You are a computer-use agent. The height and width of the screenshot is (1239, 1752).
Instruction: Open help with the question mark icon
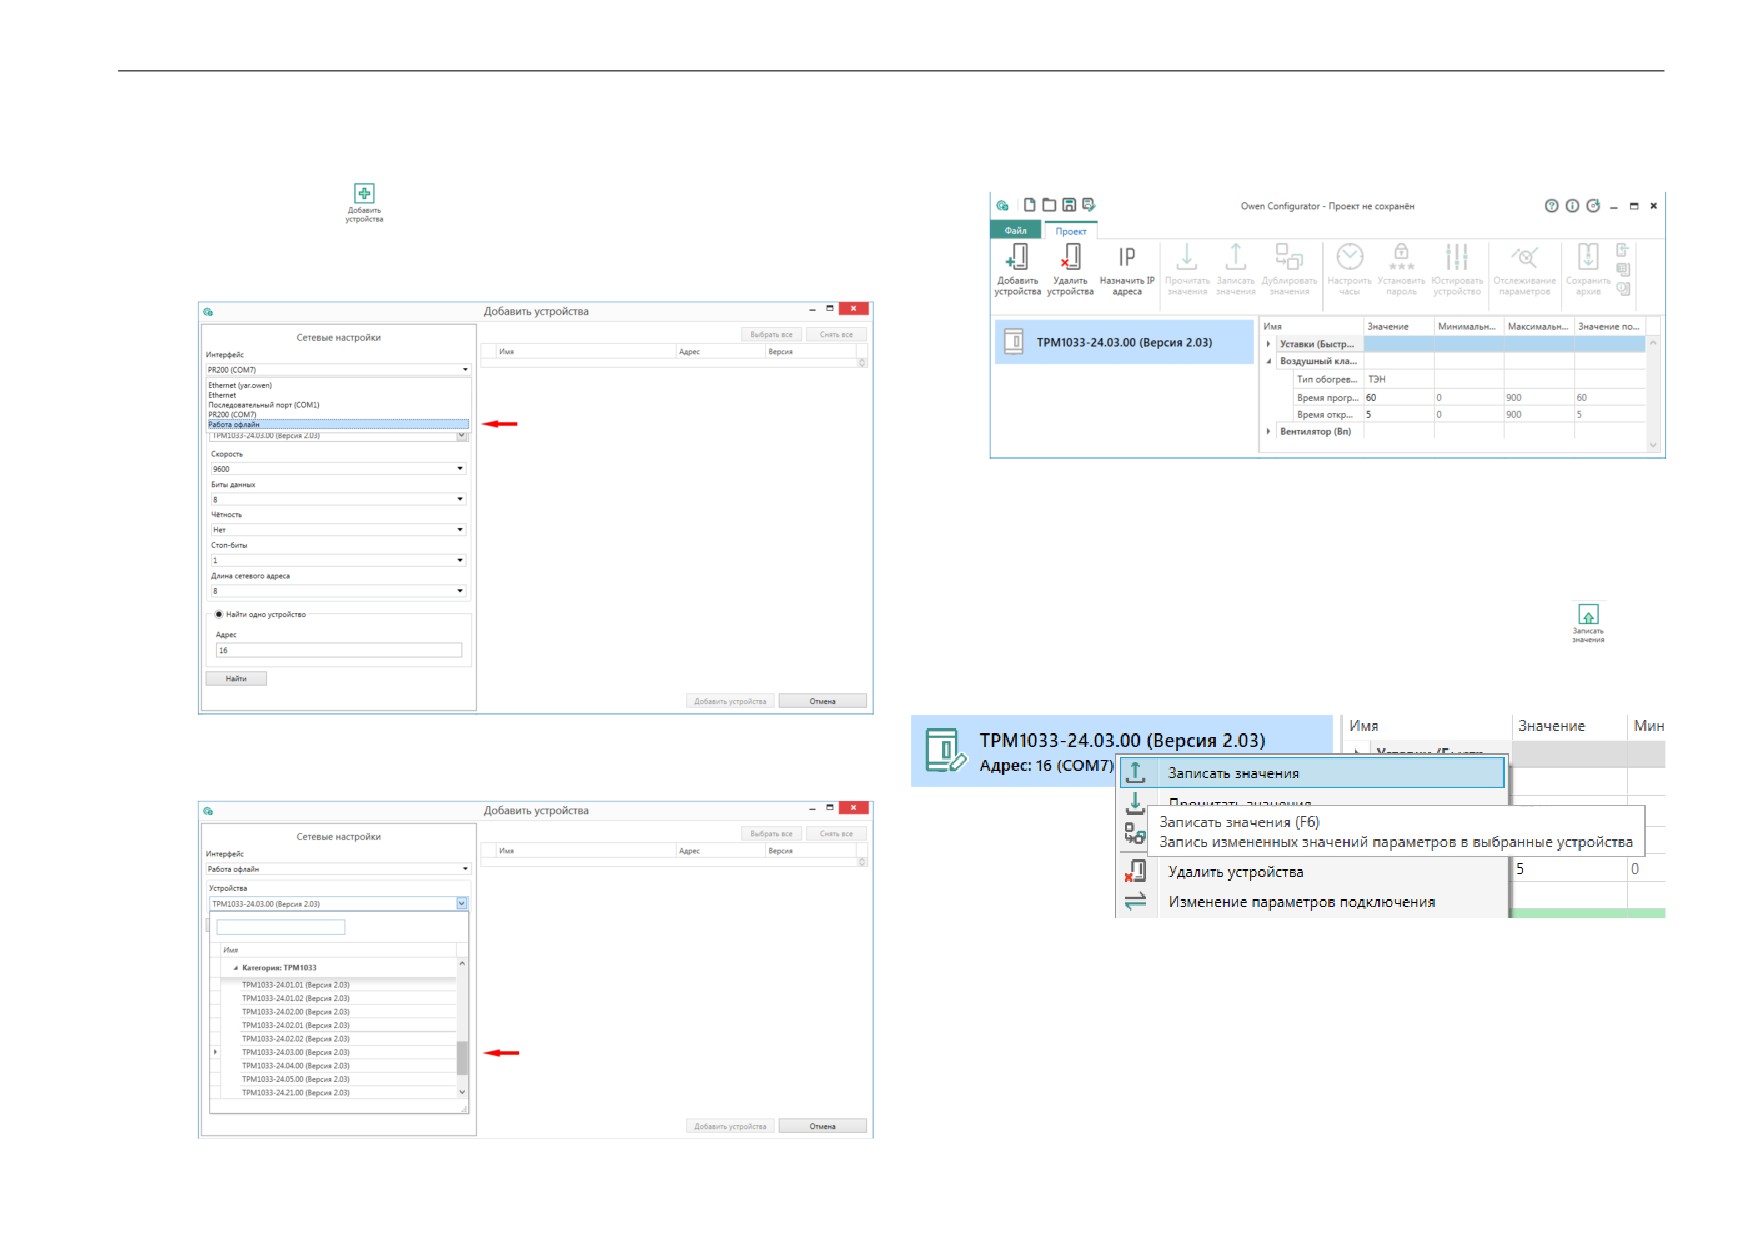(x=1552, y=206)
